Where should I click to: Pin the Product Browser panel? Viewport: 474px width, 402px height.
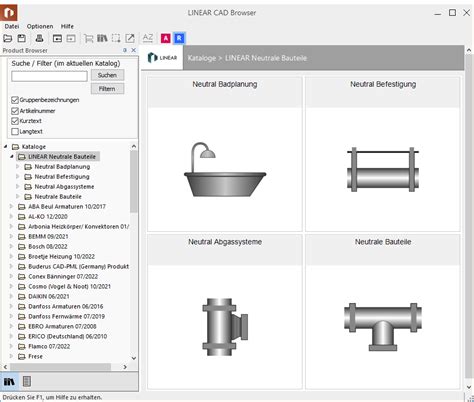[125, 50]
